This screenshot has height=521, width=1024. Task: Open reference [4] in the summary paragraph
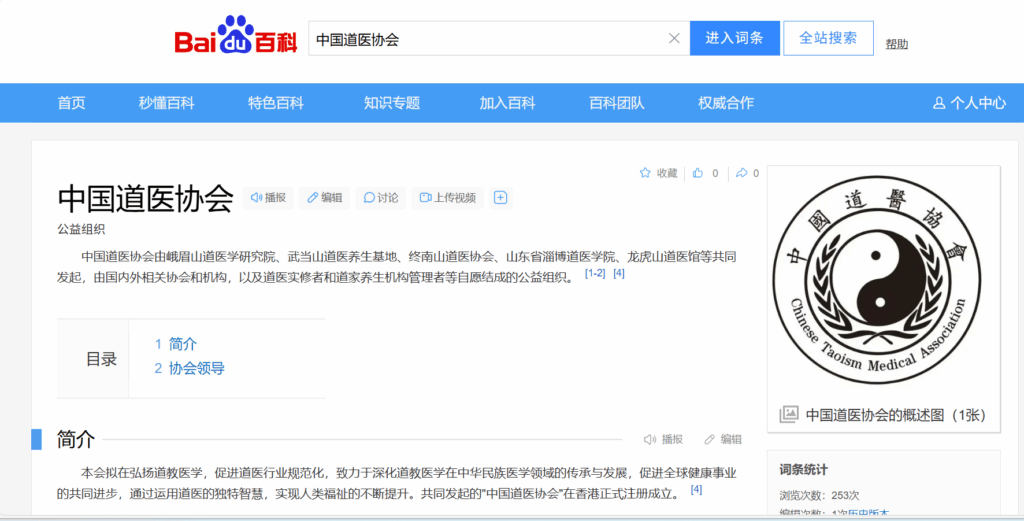pos(619,274)
